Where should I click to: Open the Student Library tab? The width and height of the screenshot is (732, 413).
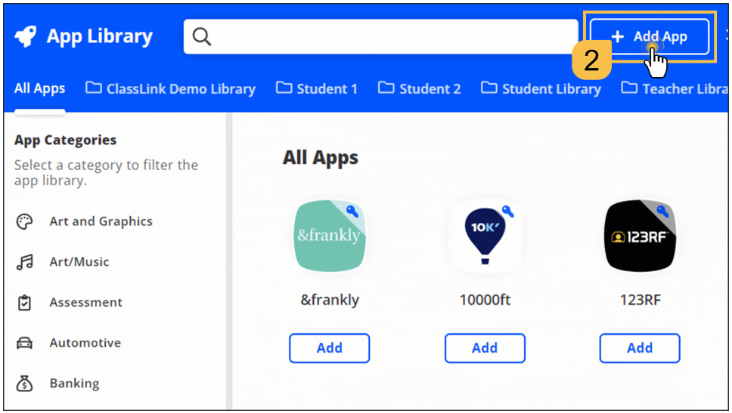tap(541, 88)
